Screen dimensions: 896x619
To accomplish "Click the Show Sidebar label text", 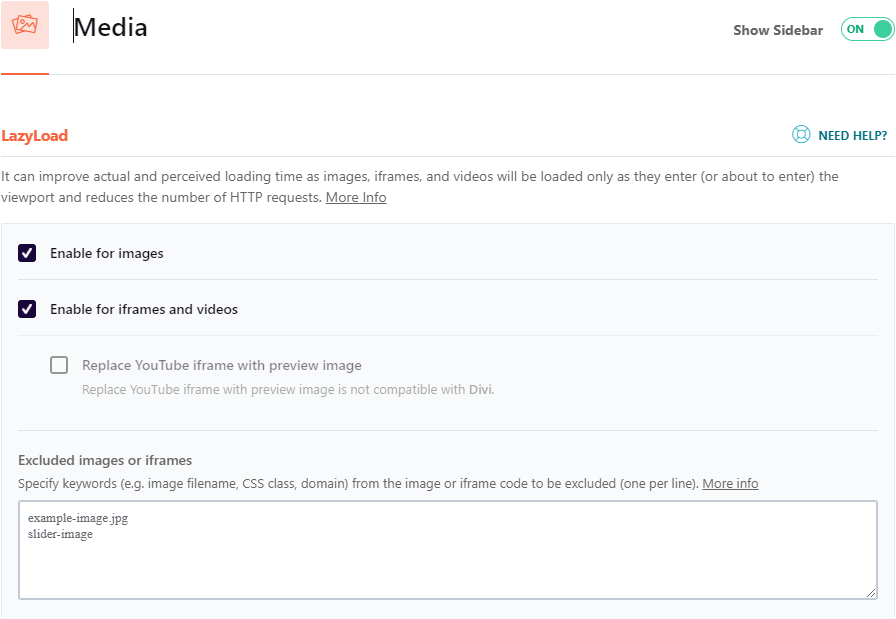I will pyautogui.click(x=777, y=30).
